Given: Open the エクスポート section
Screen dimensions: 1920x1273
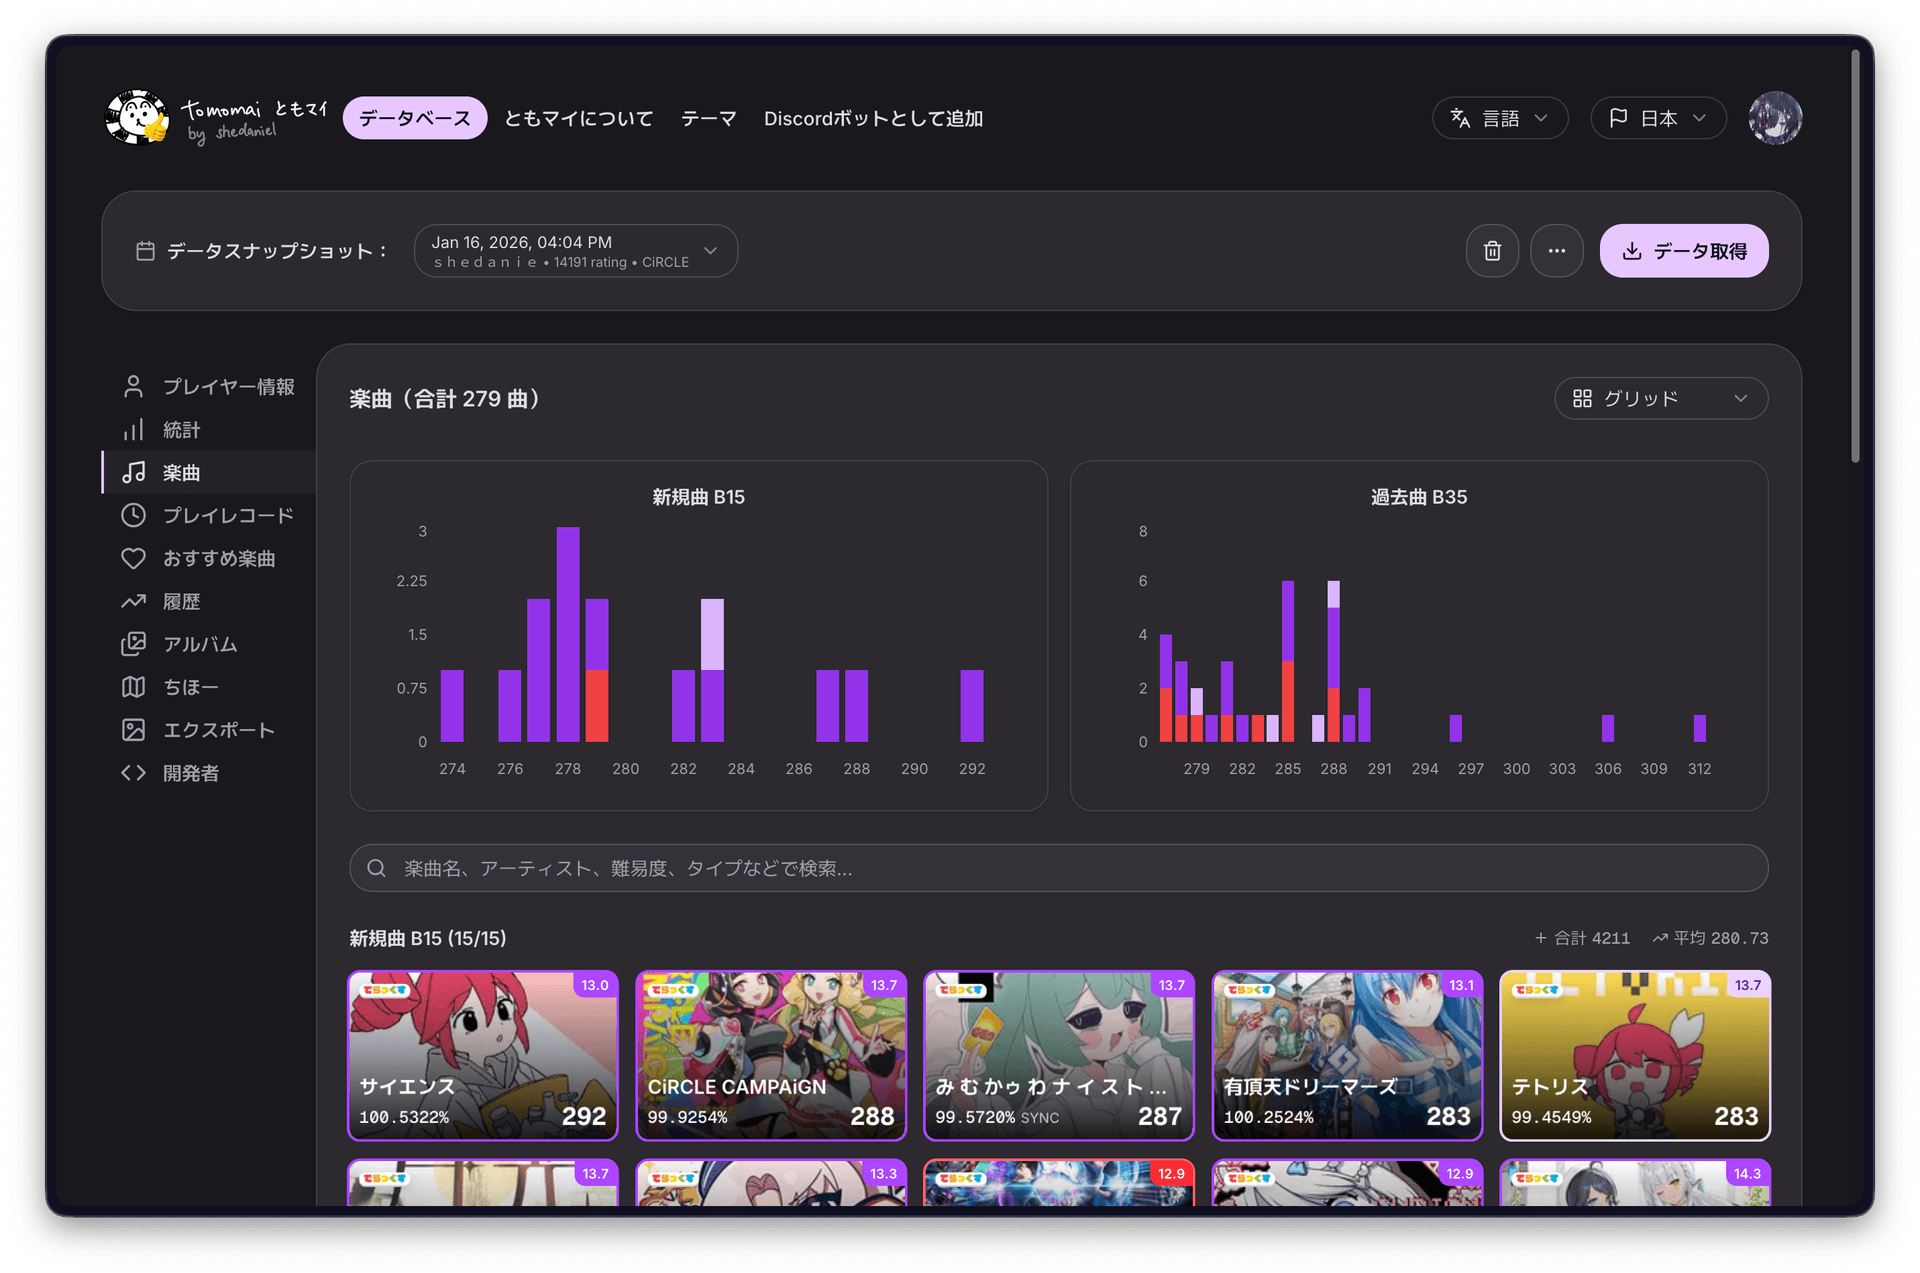Looking at the screenshot, I should [x=219, y=730].
